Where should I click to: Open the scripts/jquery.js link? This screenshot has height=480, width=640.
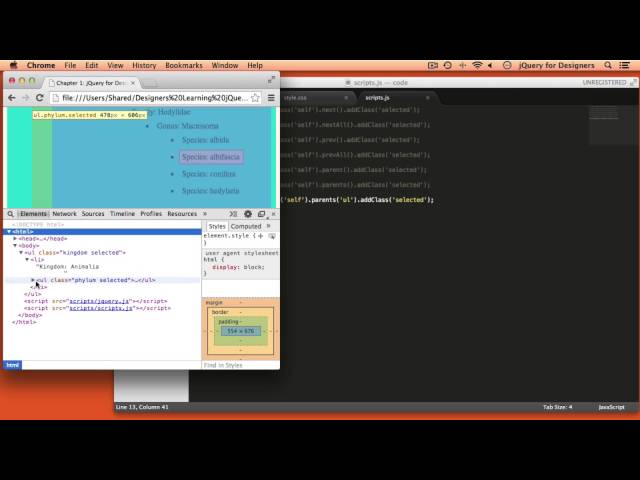pos(99,301)
